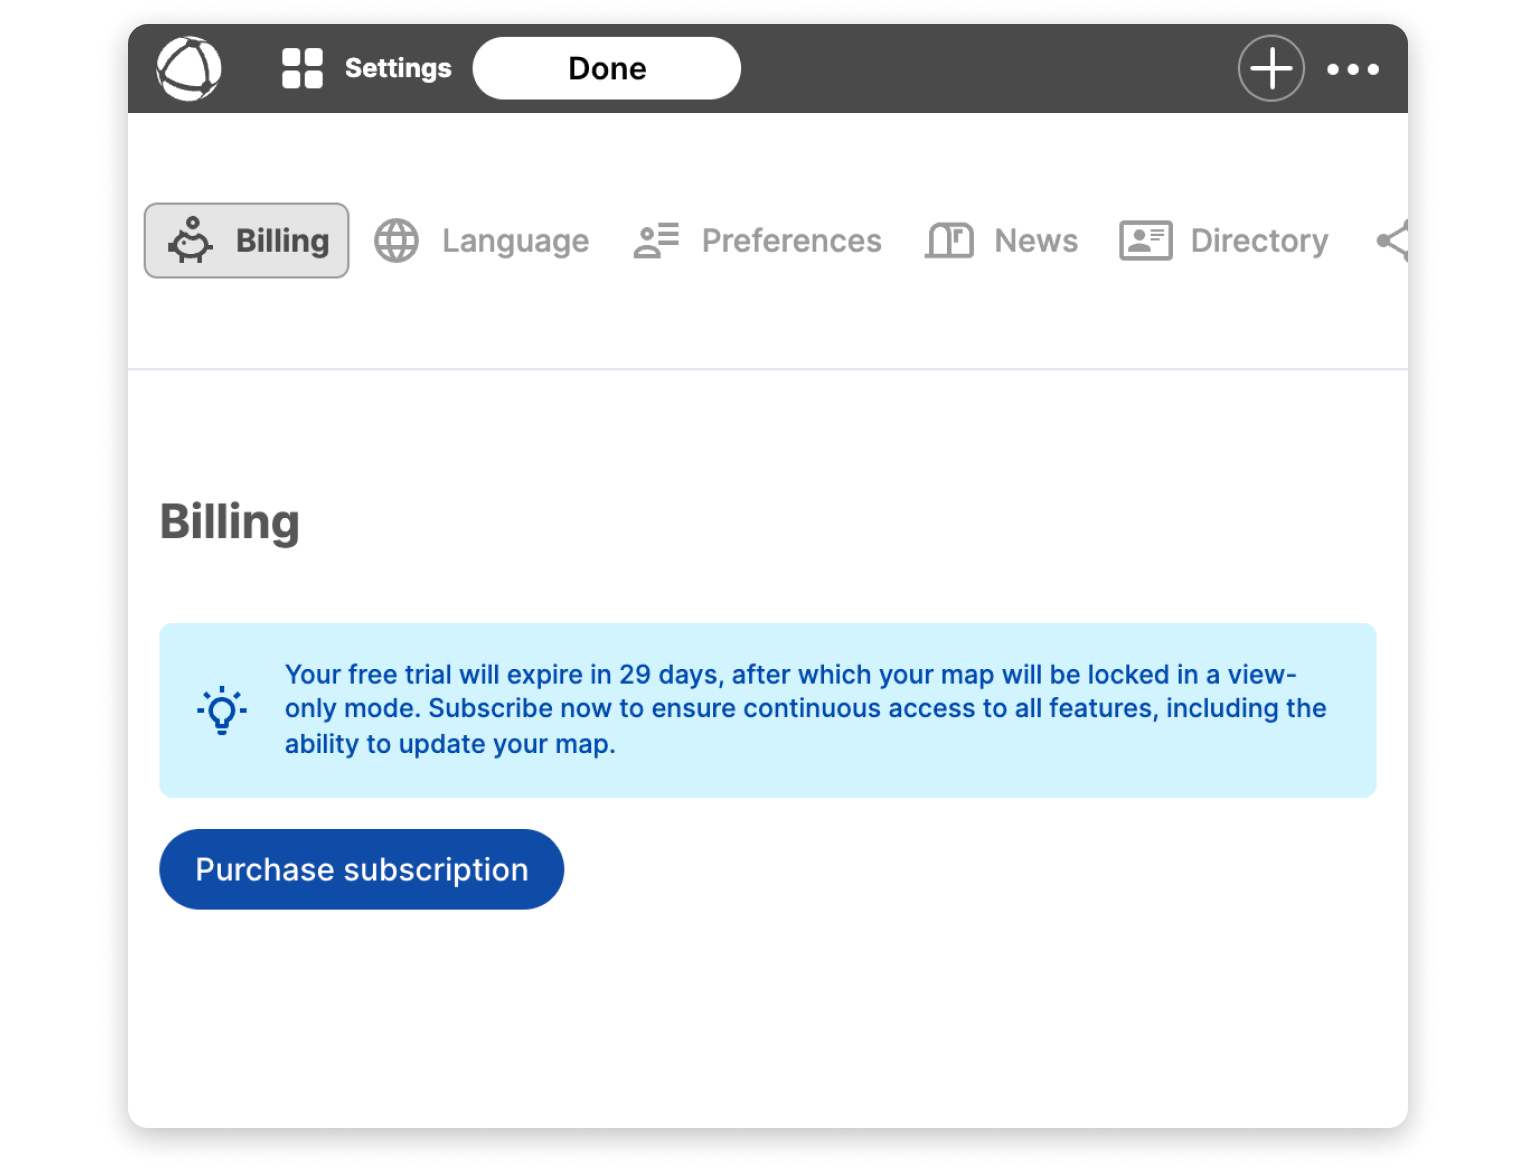This screenshot has width=1536, height=1168.
Task: Click the free trial expiry notice text
Action: point(805,709)
